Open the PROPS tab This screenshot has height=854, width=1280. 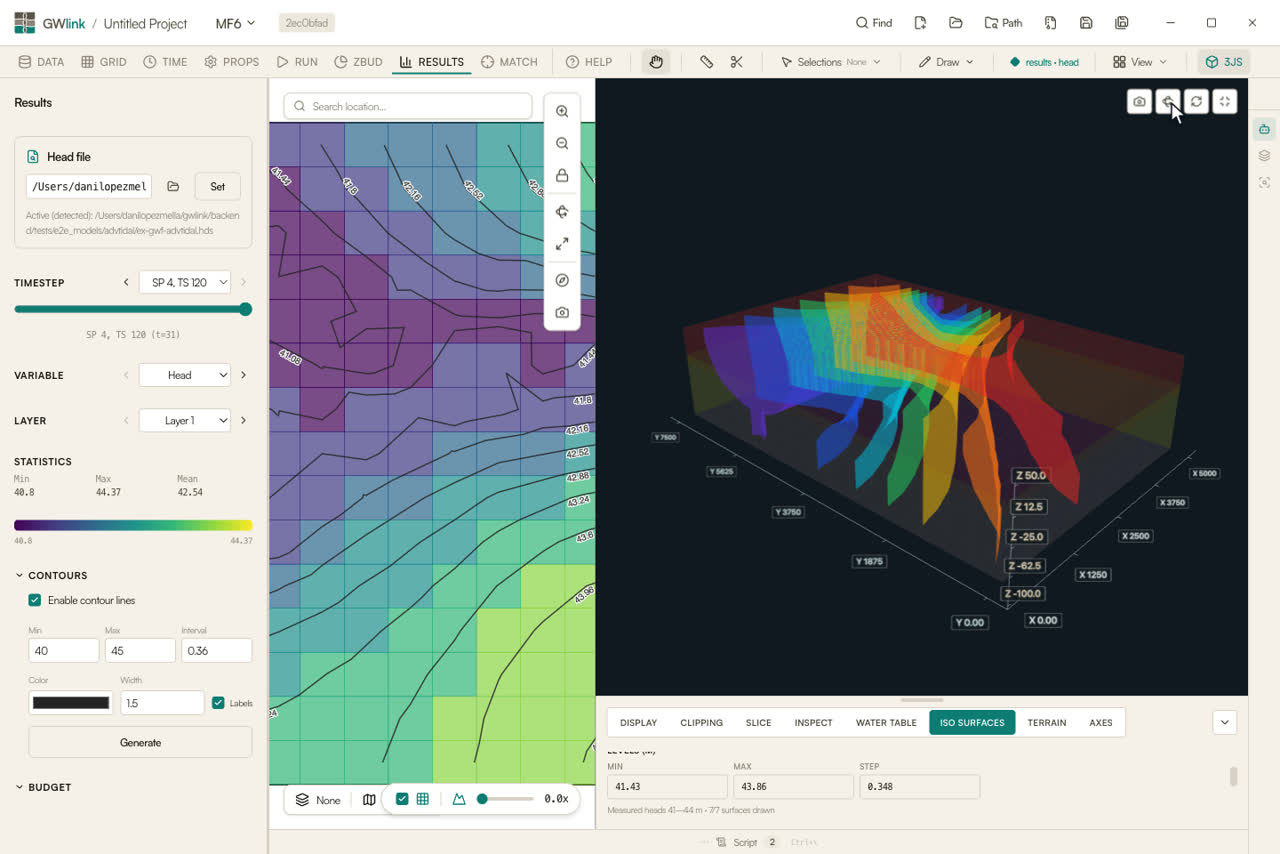point(232,62)
